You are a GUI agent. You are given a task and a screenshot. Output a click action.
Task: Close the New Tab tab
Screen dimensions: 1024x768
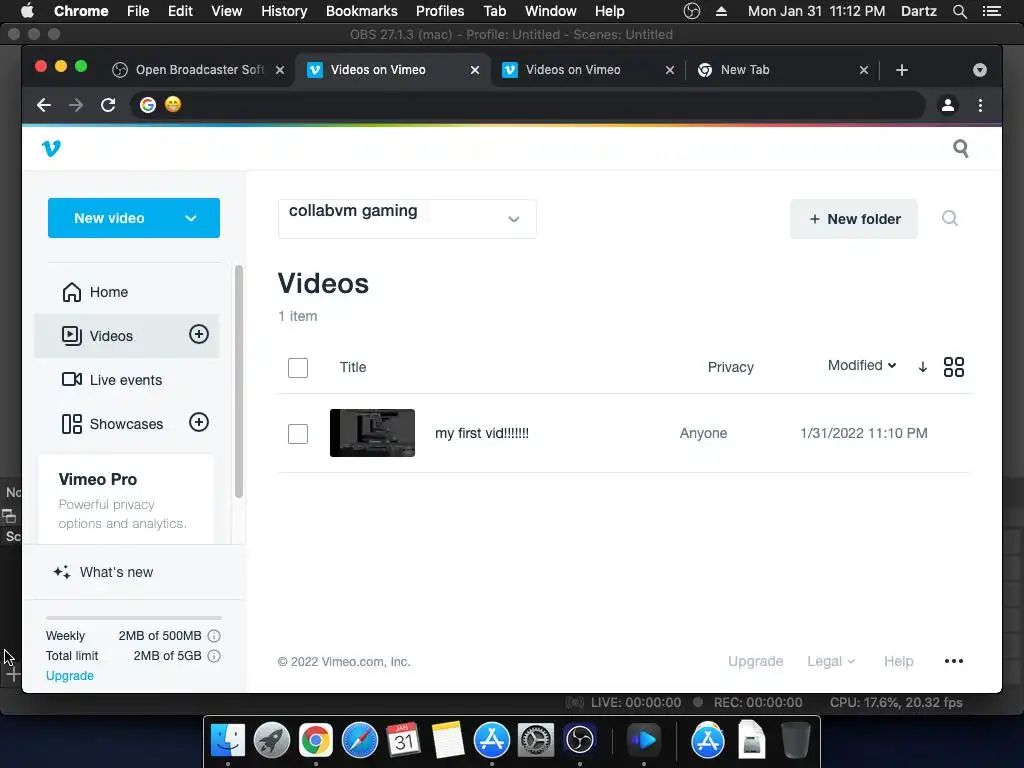863,70
